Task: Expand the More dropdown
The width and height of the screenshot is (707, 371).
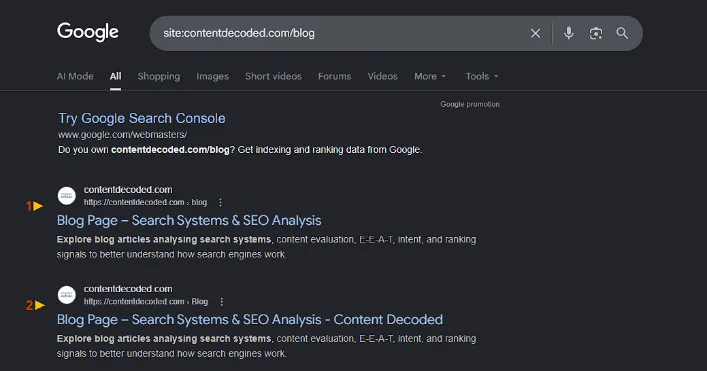Action: tap(430, 76)
